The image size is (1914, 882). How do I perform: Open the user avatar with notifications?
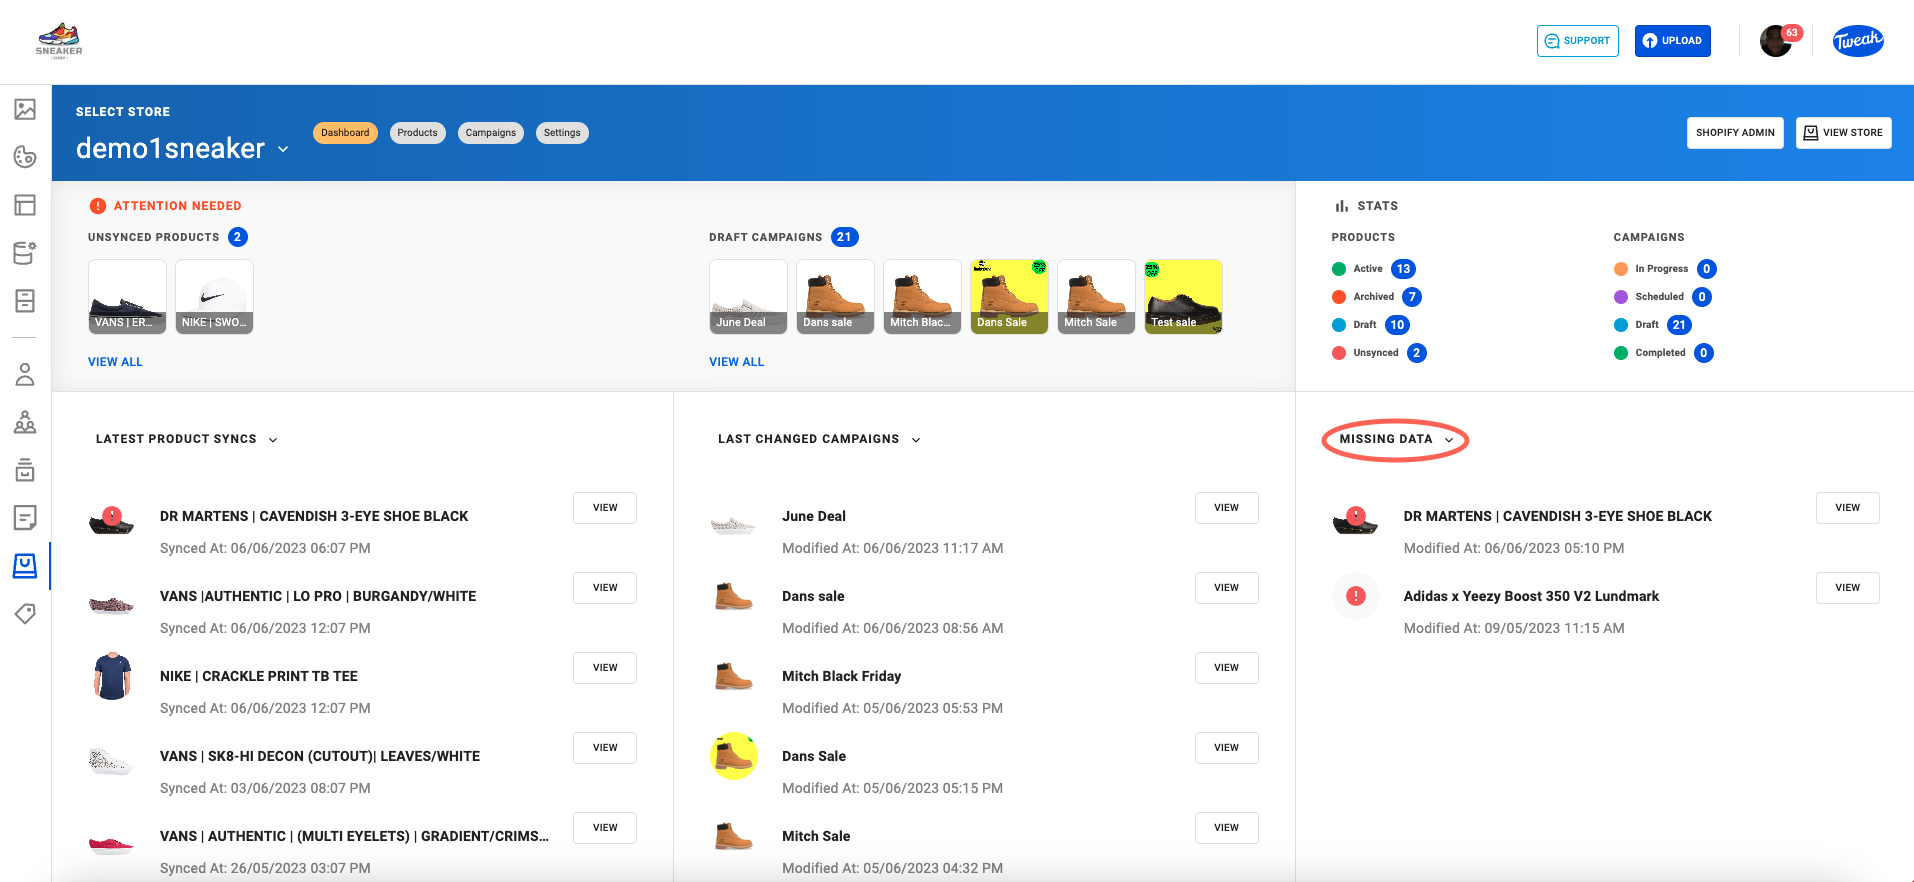[1777, 41]
